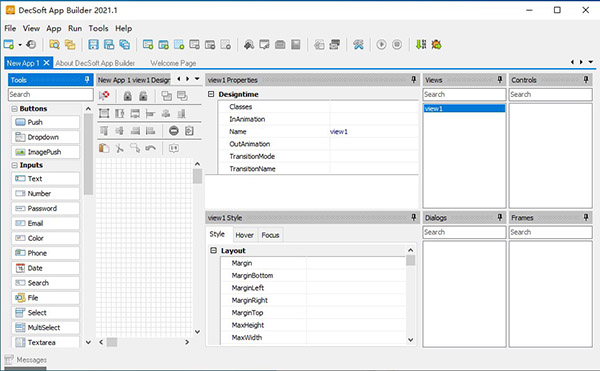
Task: Open the Run menu
Action: 75,28
